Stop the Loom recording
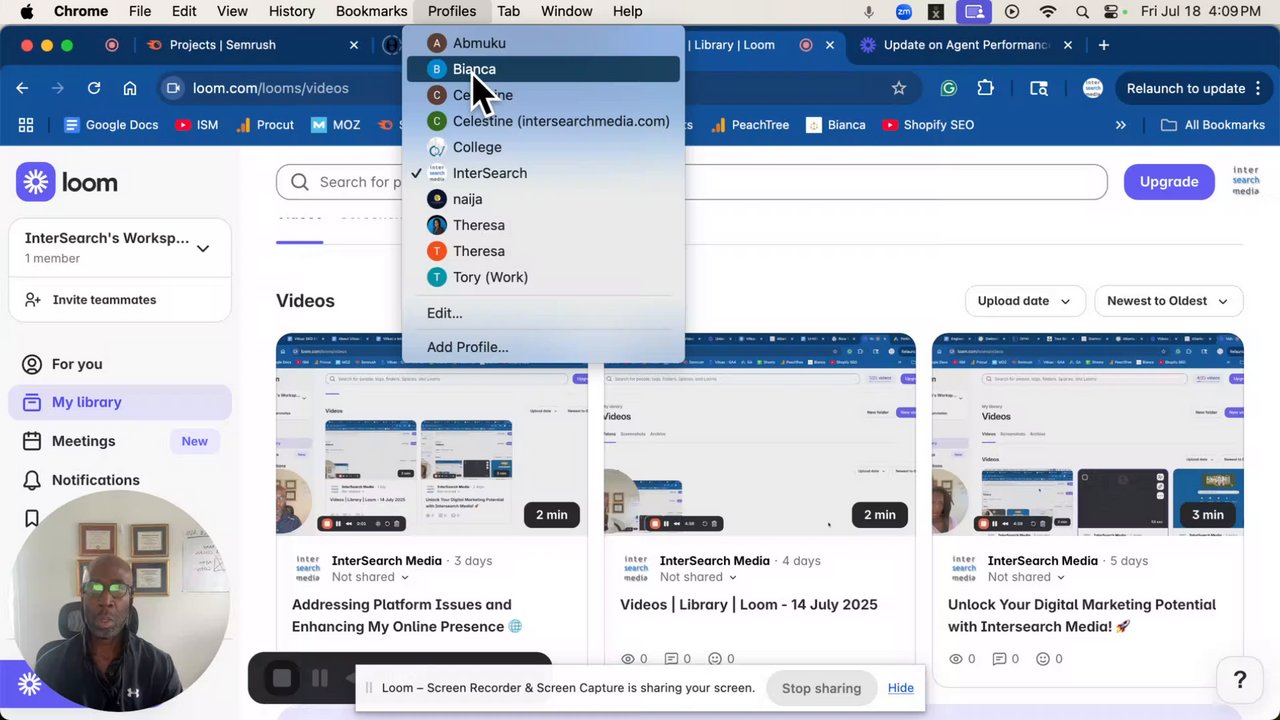Screen dimensions: 1280x720 tap(282, 679)
